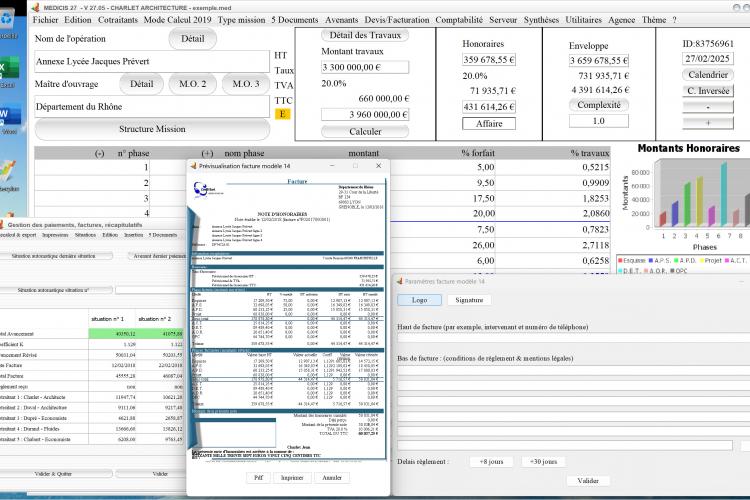
Task: Click Valider in Paramètres facture window
Action: 588,480
